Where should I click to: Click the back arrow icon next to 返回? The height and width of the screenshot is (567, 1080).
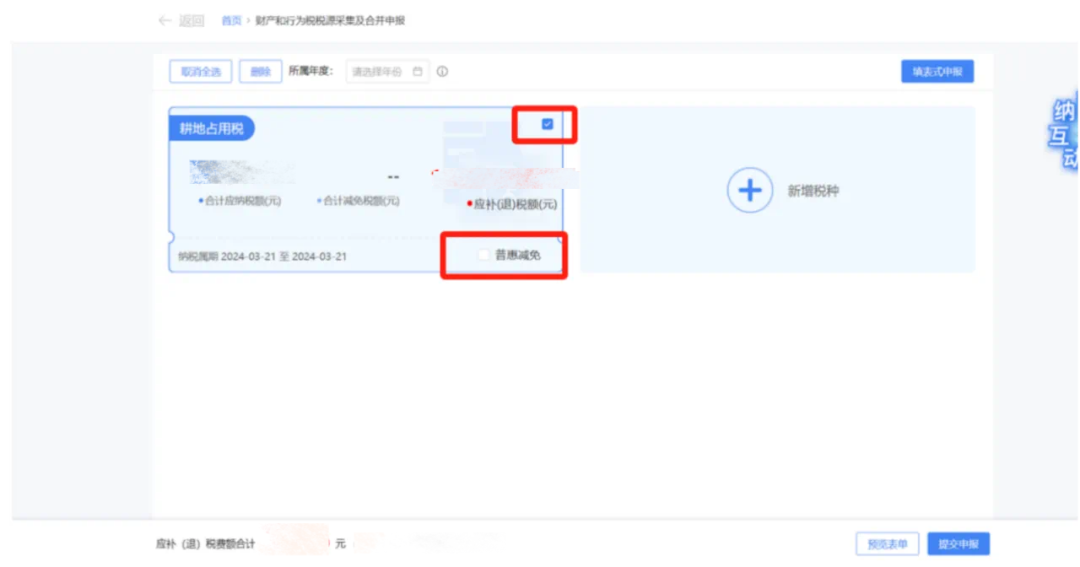click(165, 21)
